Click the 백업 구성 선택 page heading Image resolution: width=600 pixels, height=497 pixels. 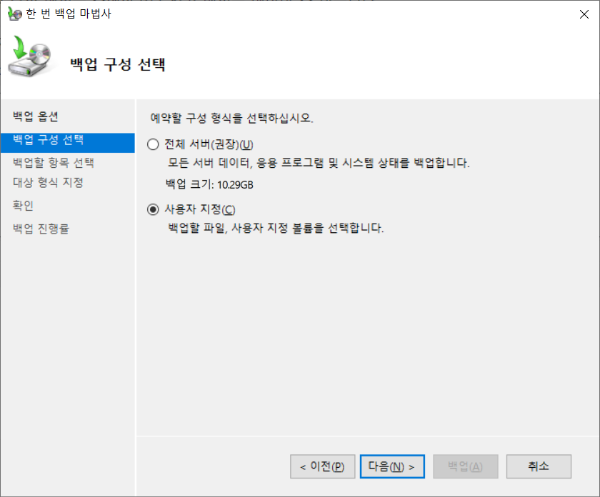tap(117, 64)
